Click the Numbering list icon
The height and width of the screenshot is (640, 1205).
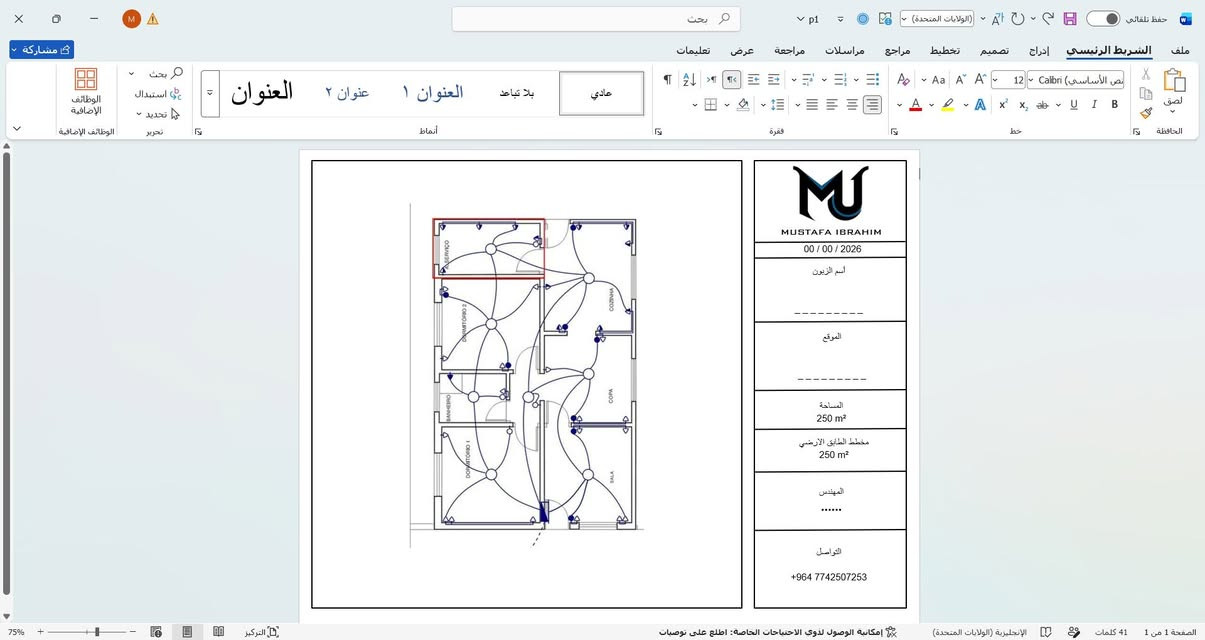841,80
